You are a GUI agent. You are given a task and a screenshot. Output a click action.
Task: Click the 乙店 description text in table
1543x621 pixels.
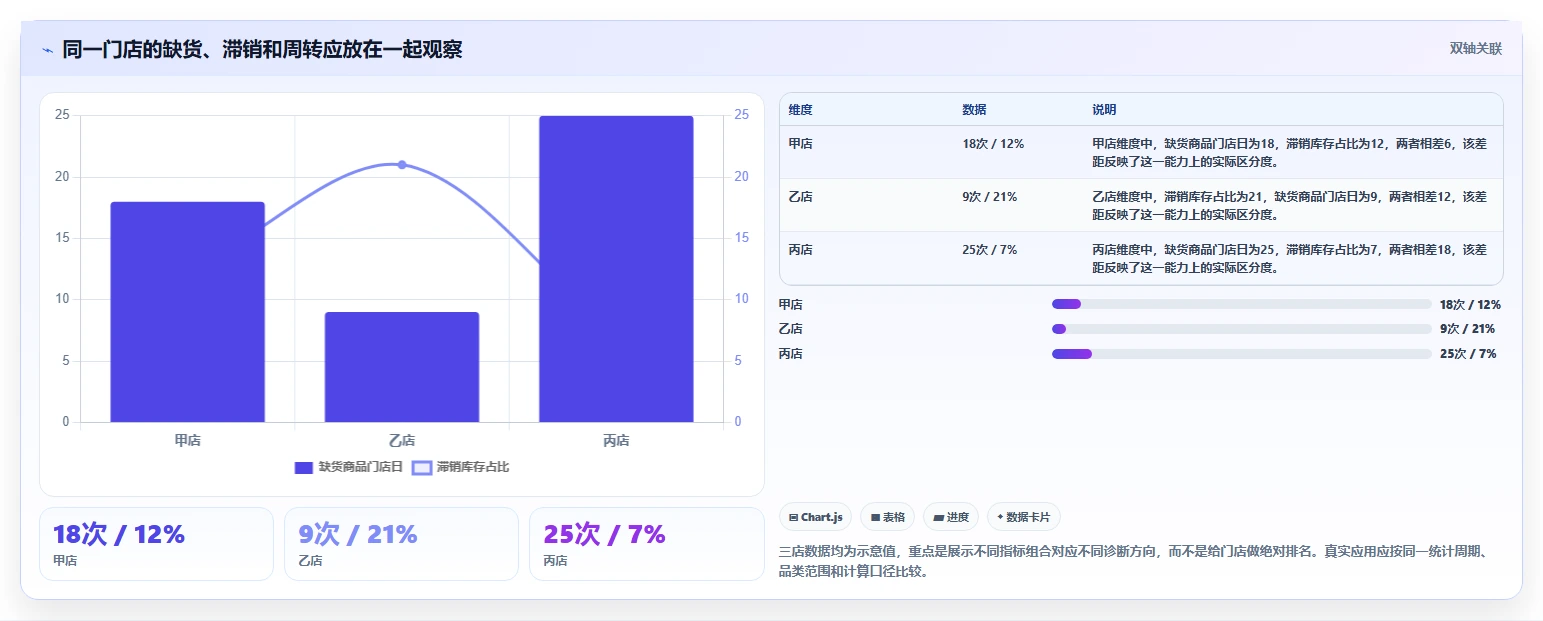coord(1289,205)
